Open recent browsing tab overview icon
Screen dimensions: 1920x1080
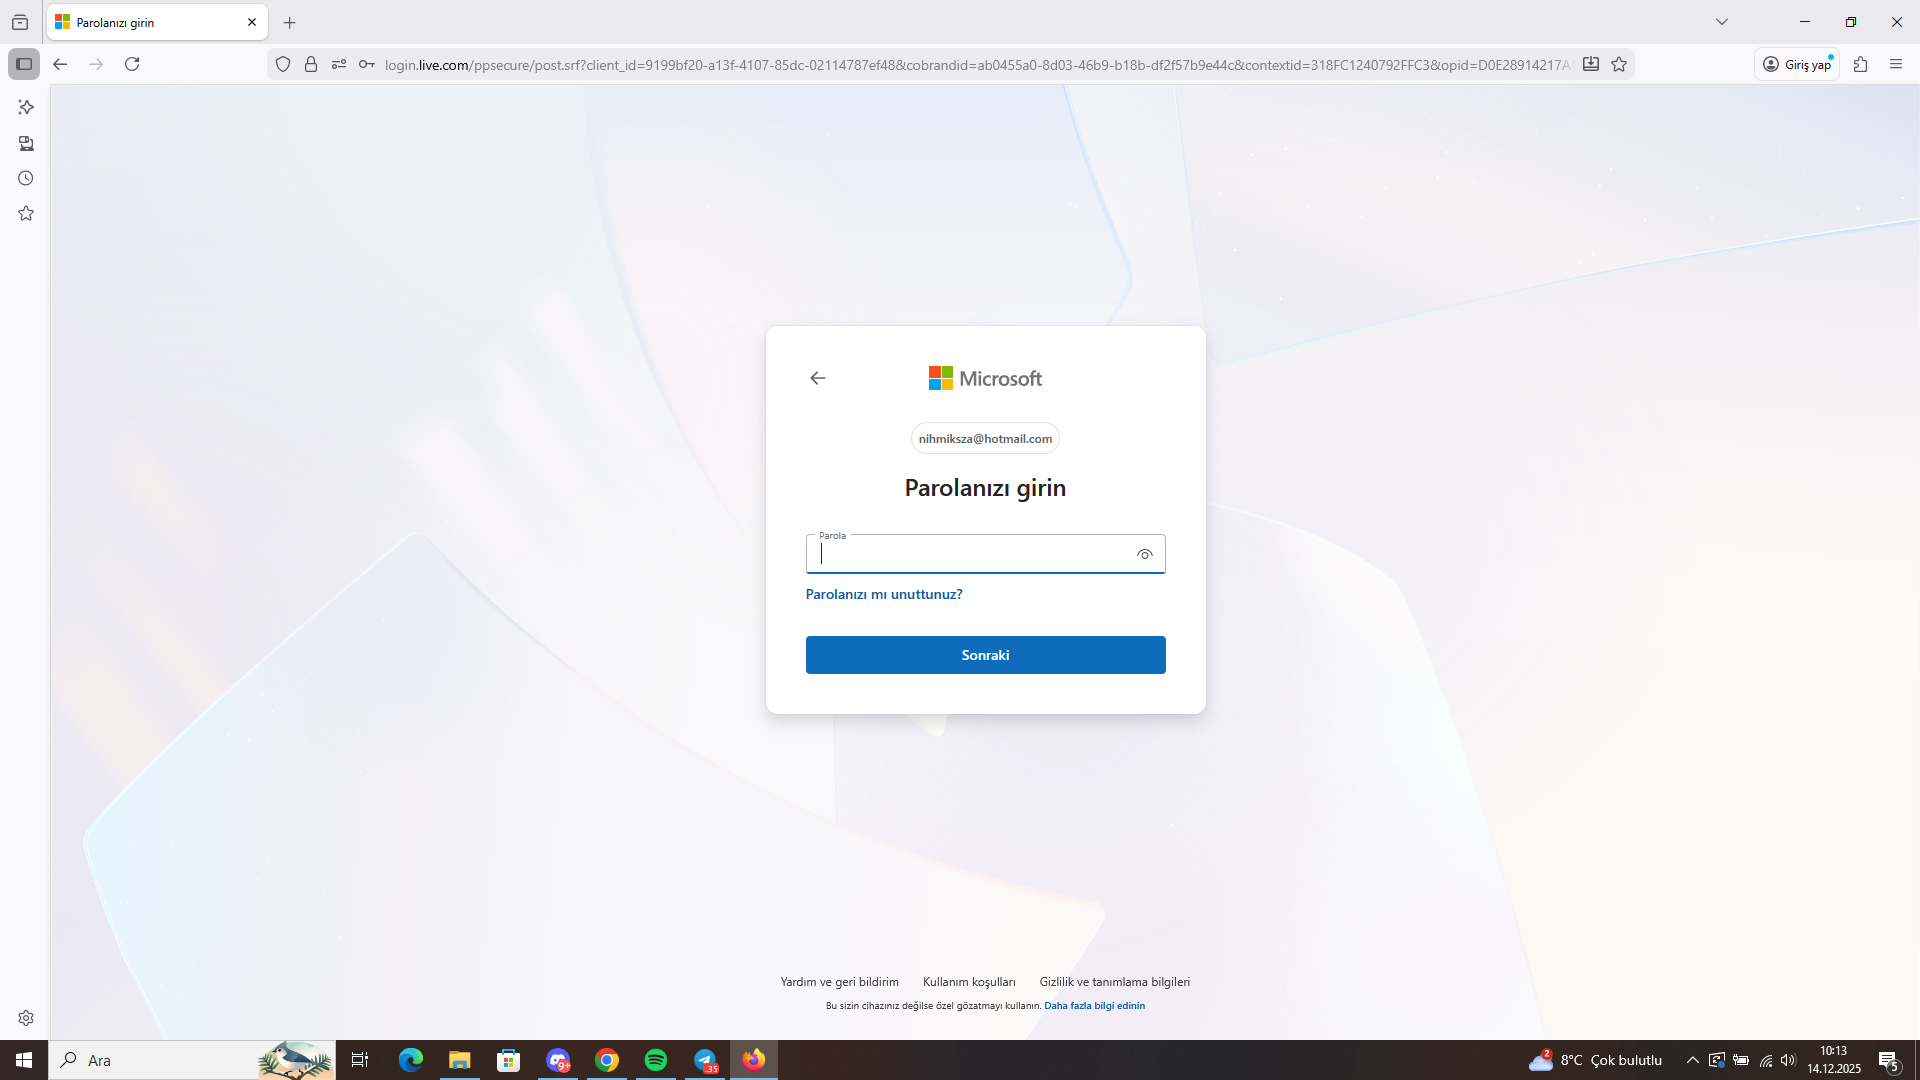(x=20, y=22)
